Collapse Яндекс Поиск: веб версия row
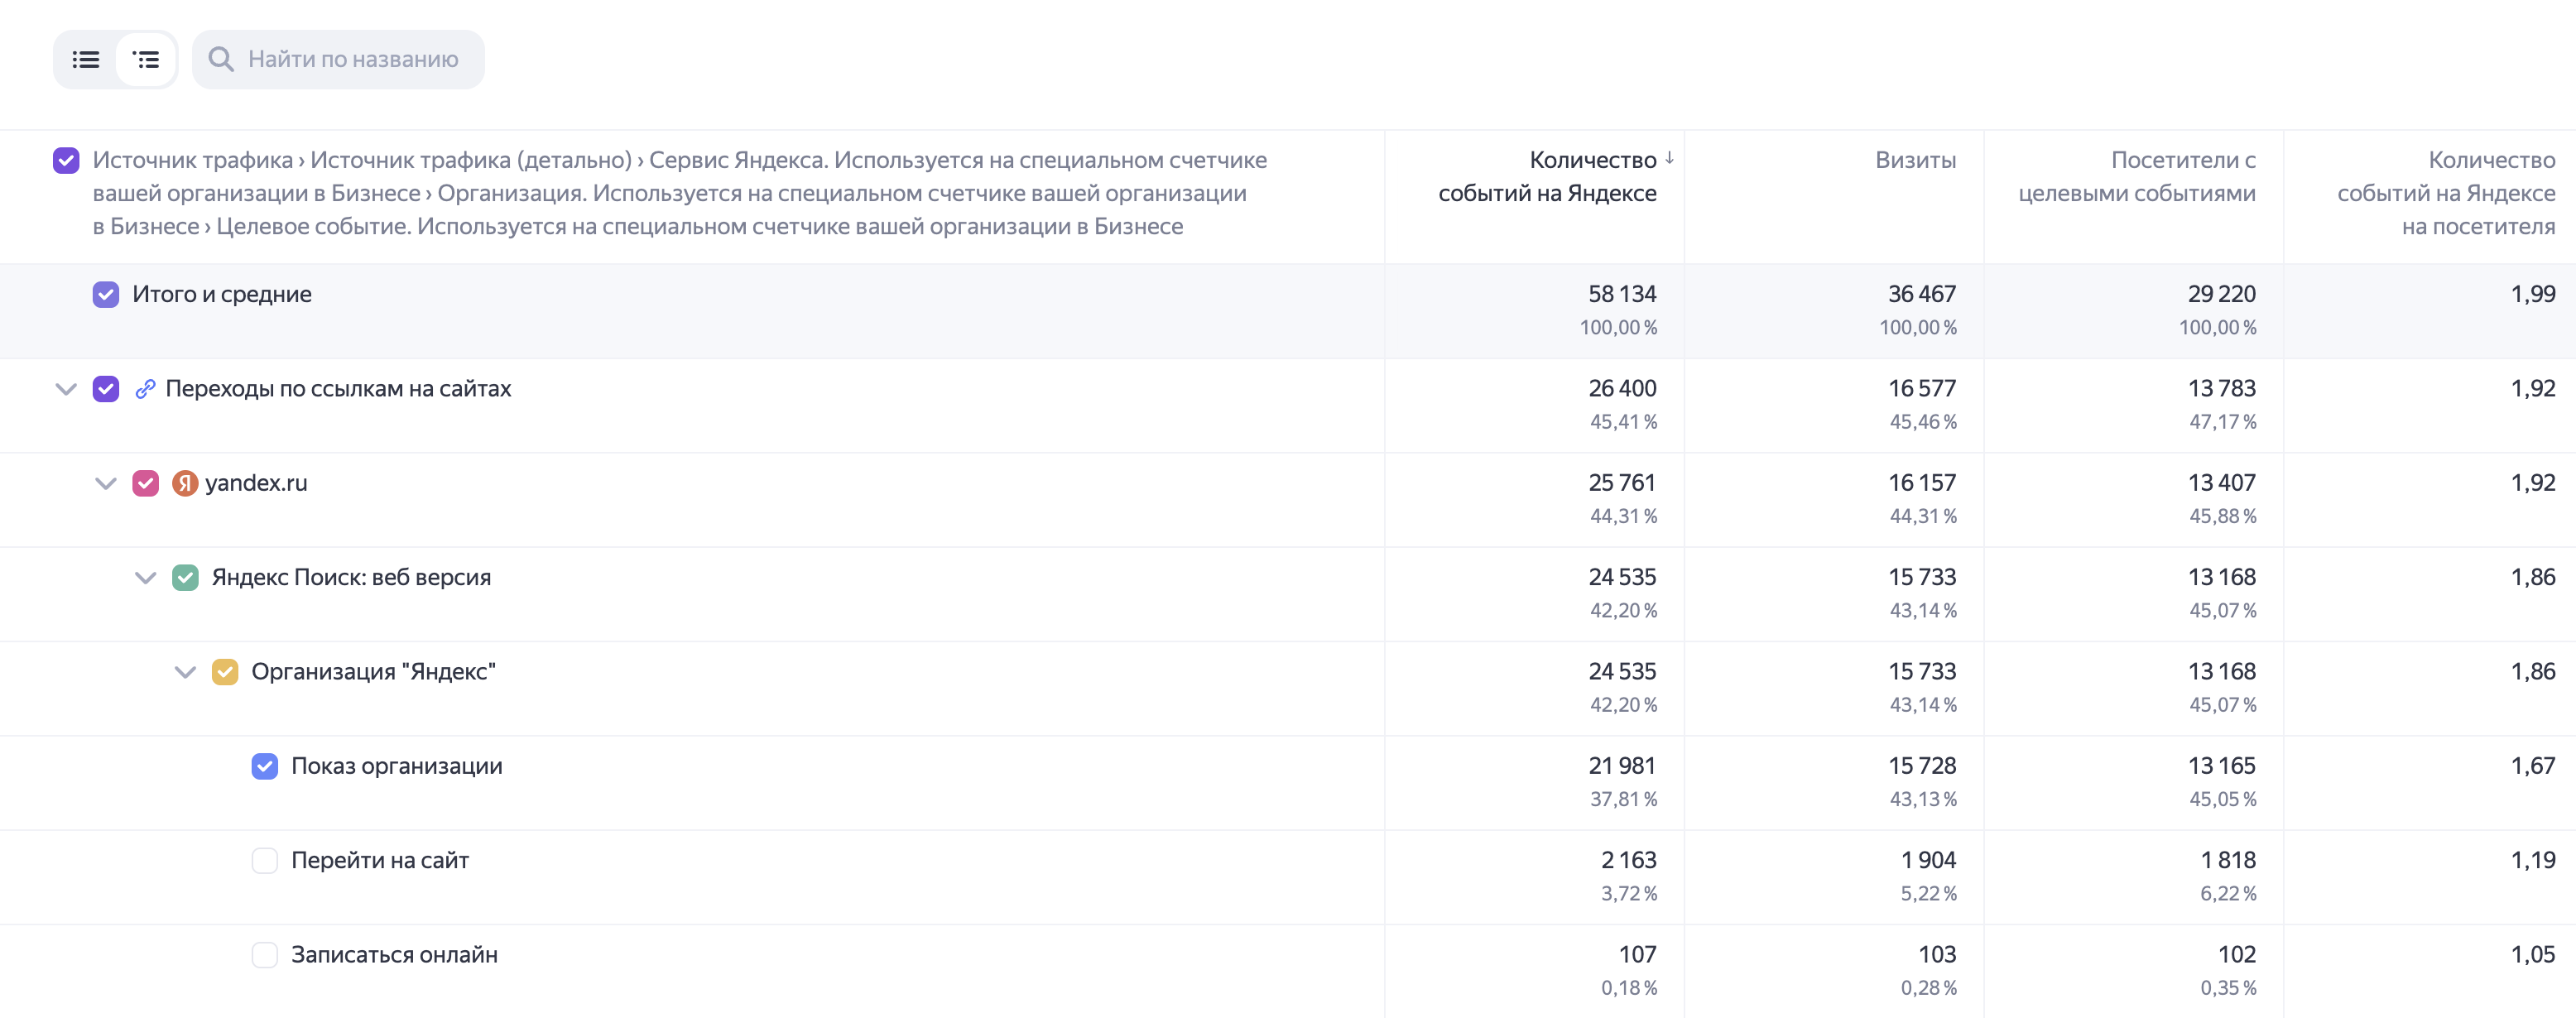 pos(146,578)
